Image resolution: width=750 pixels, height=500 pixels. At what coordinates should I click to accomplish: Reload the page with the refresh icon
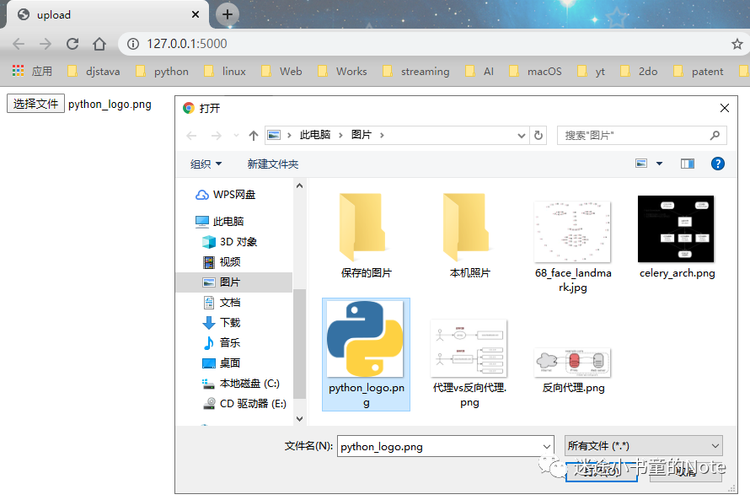pyautogui.click(x=72, y=44)
